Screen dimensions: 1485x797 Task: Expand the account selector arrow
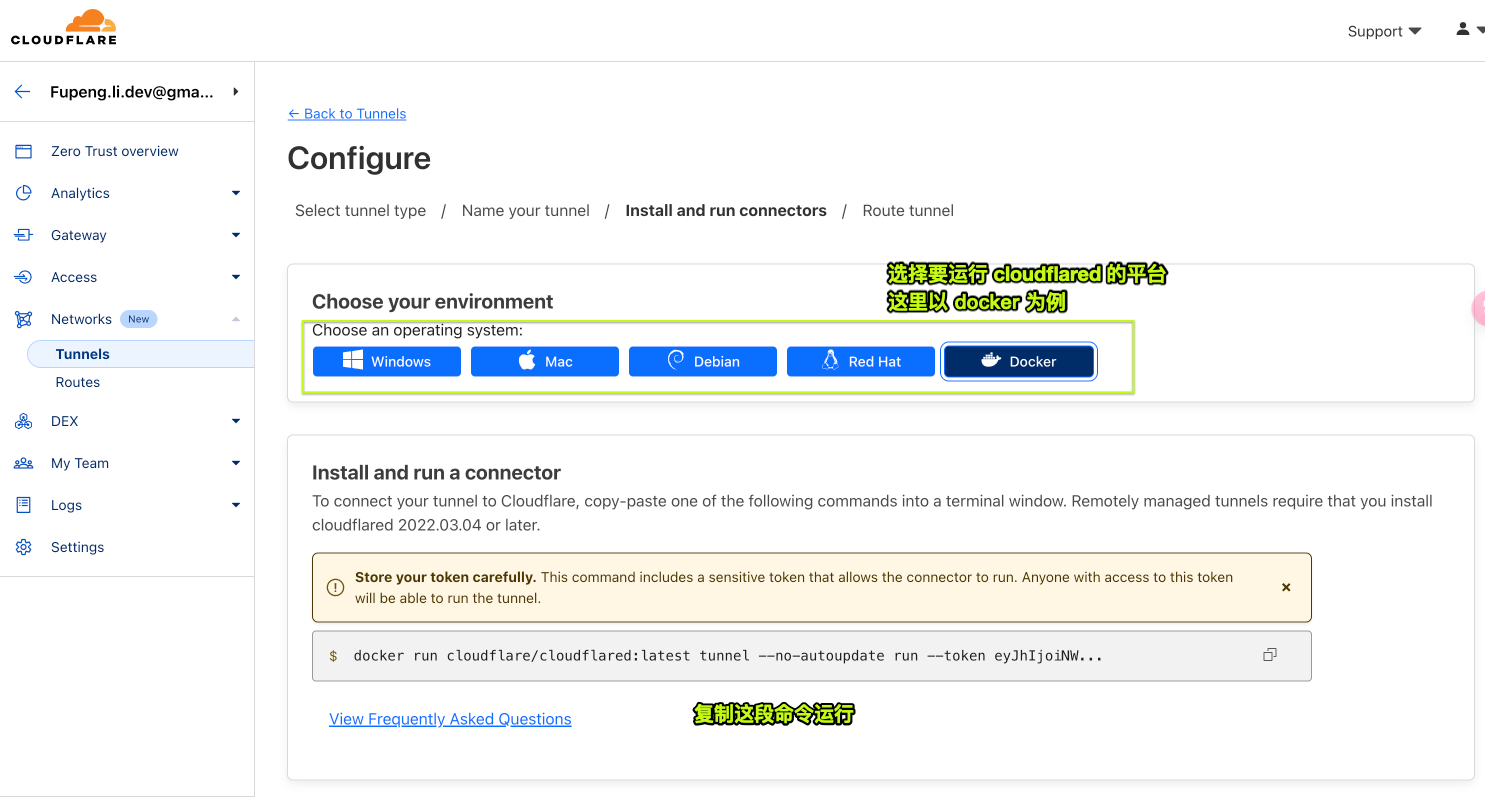[x=236, y=92]
